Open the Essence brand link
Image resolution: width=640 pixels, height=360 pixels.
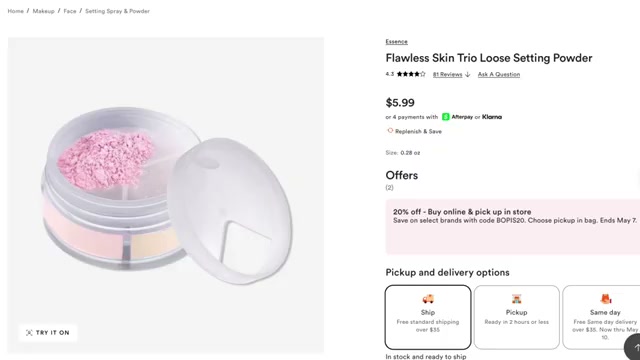(x=396, y=42)
